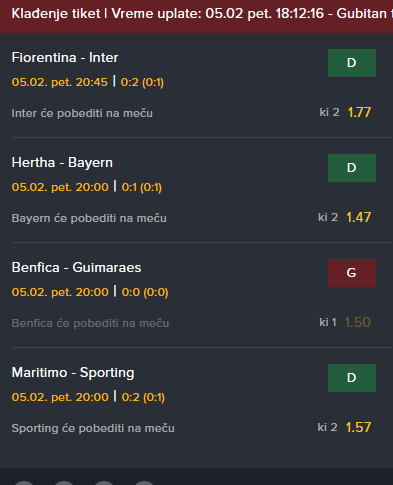This screenshot has width=393, height=485.
Task: Click 'Bayern će pobediti na meču' description
Action: 89,218
